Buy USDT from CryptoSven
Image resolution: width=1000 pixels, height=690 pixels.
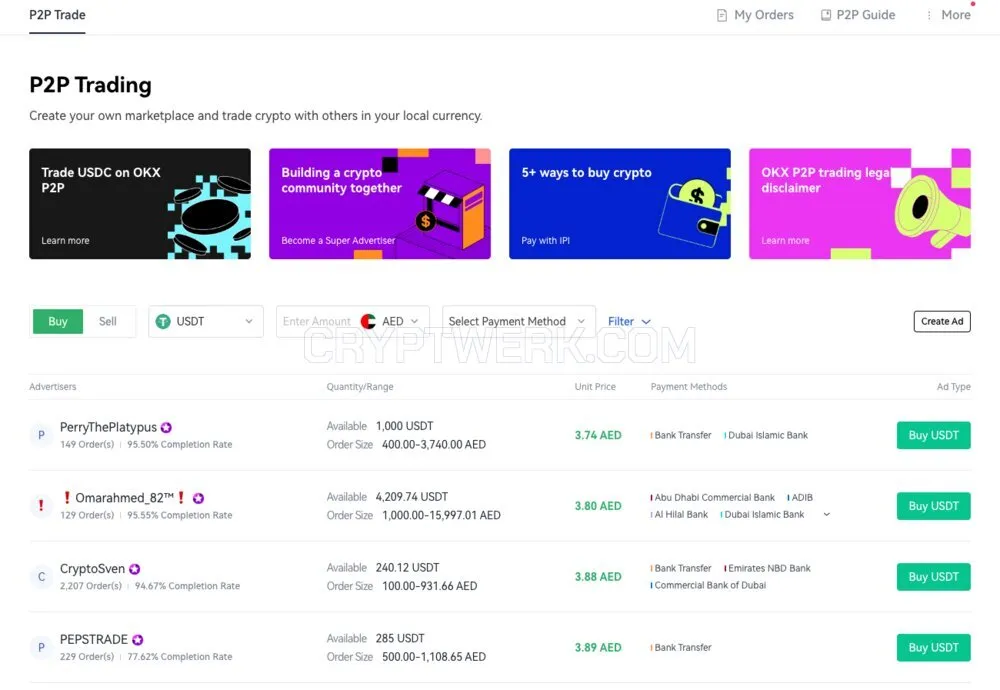coord(934,577)
